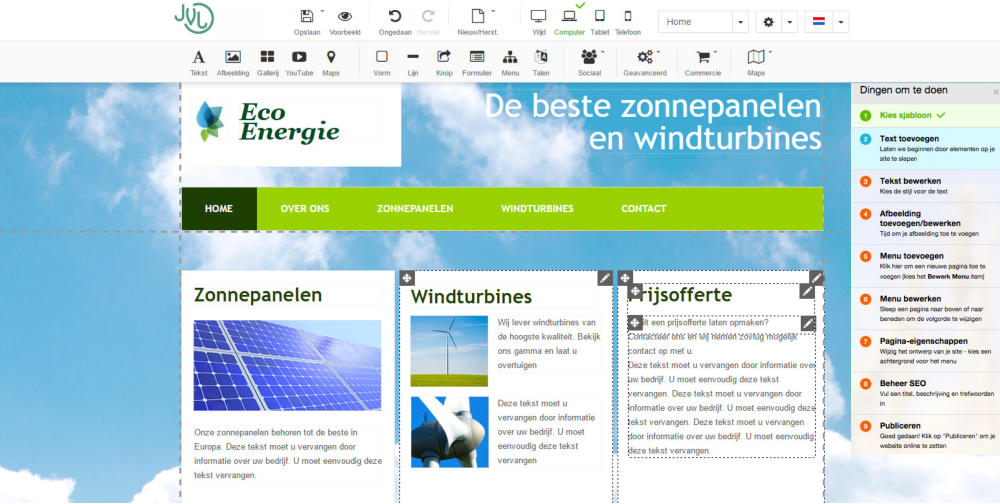Switch to Tablet view mode
Image resolution: width=1000 pixels, height=504 pixels.
click(x=599, y=17)
